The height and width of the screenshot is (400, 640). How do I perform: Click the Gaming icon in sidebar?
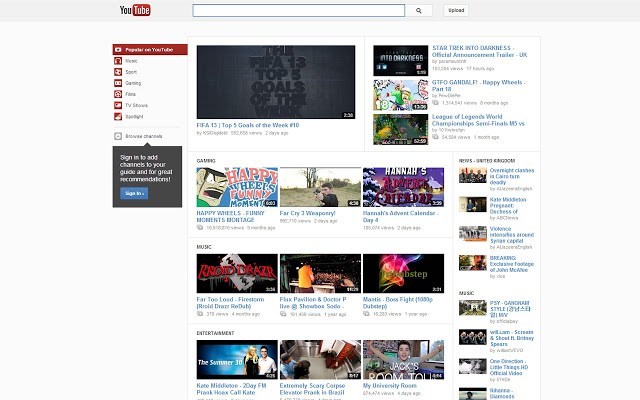click(118, 83)
